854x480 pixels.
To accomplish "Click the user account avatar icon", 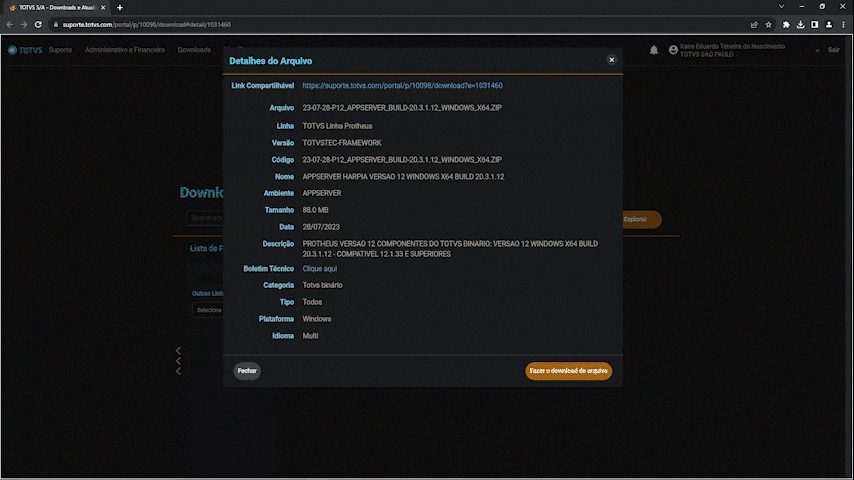I will (x=673, y=50).
